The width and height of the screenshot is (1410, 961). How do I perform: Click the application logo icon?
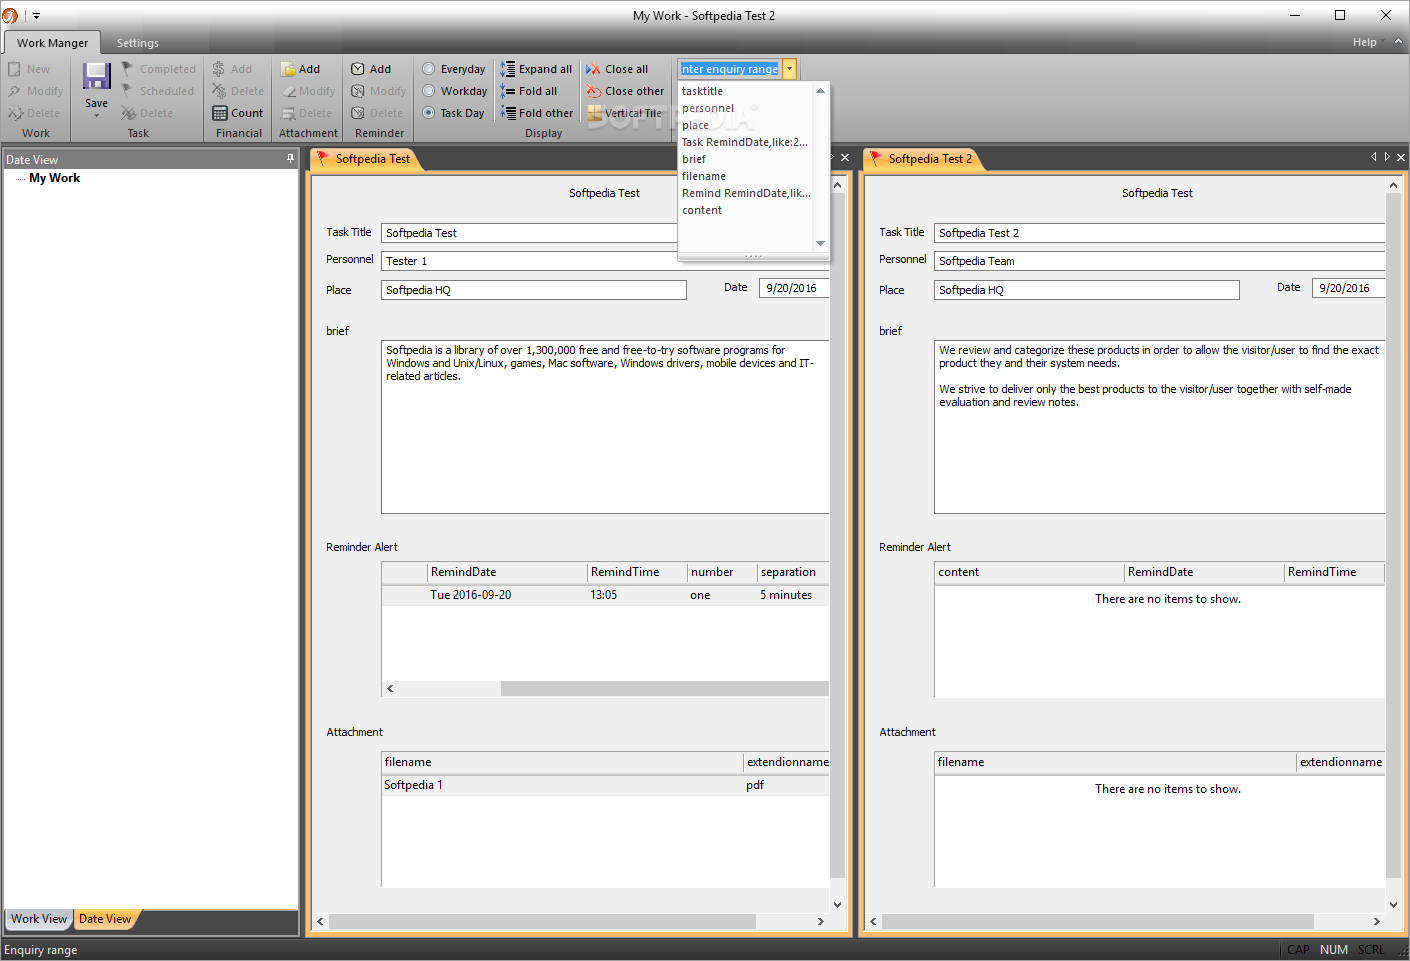click(10, 16)
